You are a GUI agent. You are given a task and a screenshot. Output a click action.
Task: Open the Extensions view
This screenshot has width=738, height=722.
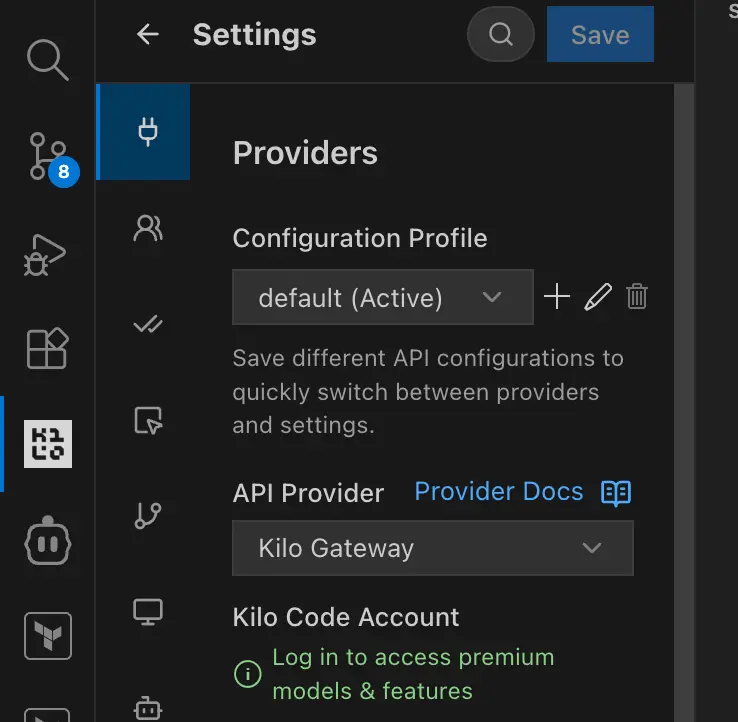tap(48, 348)
